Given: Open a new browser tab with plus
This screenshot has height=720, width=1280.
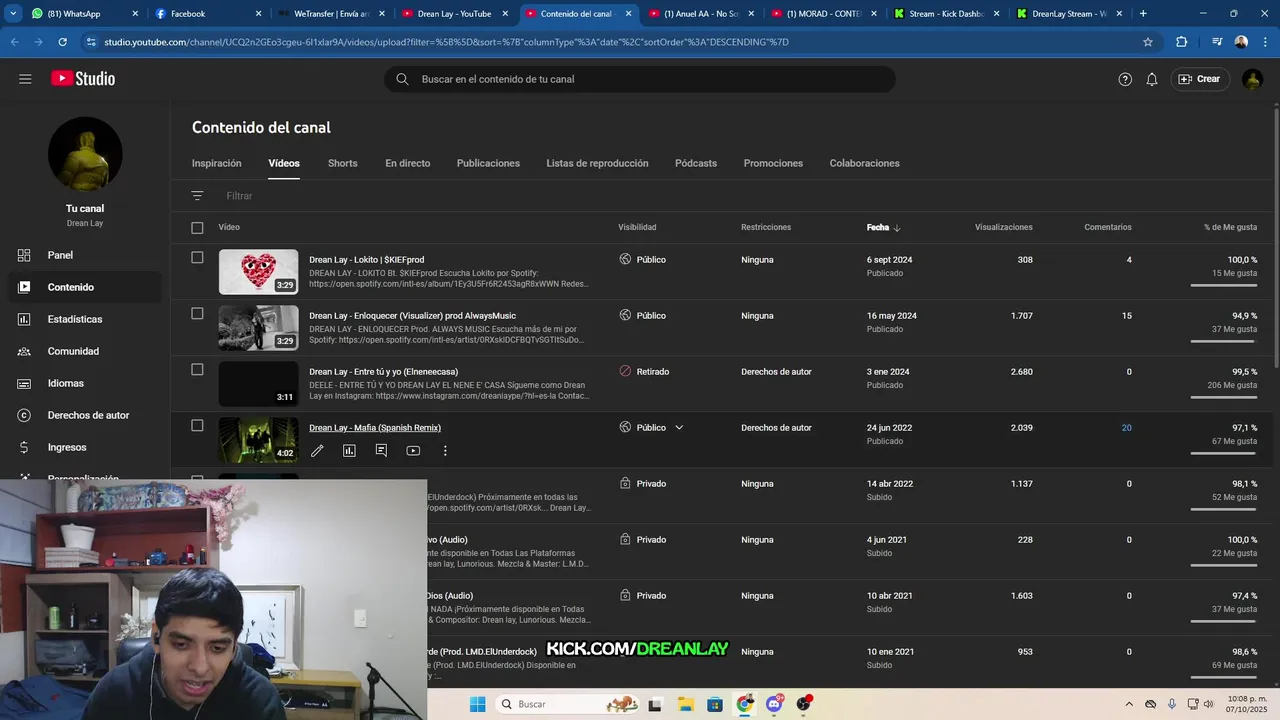Looking at the screenshot, I should point(1143,14).
